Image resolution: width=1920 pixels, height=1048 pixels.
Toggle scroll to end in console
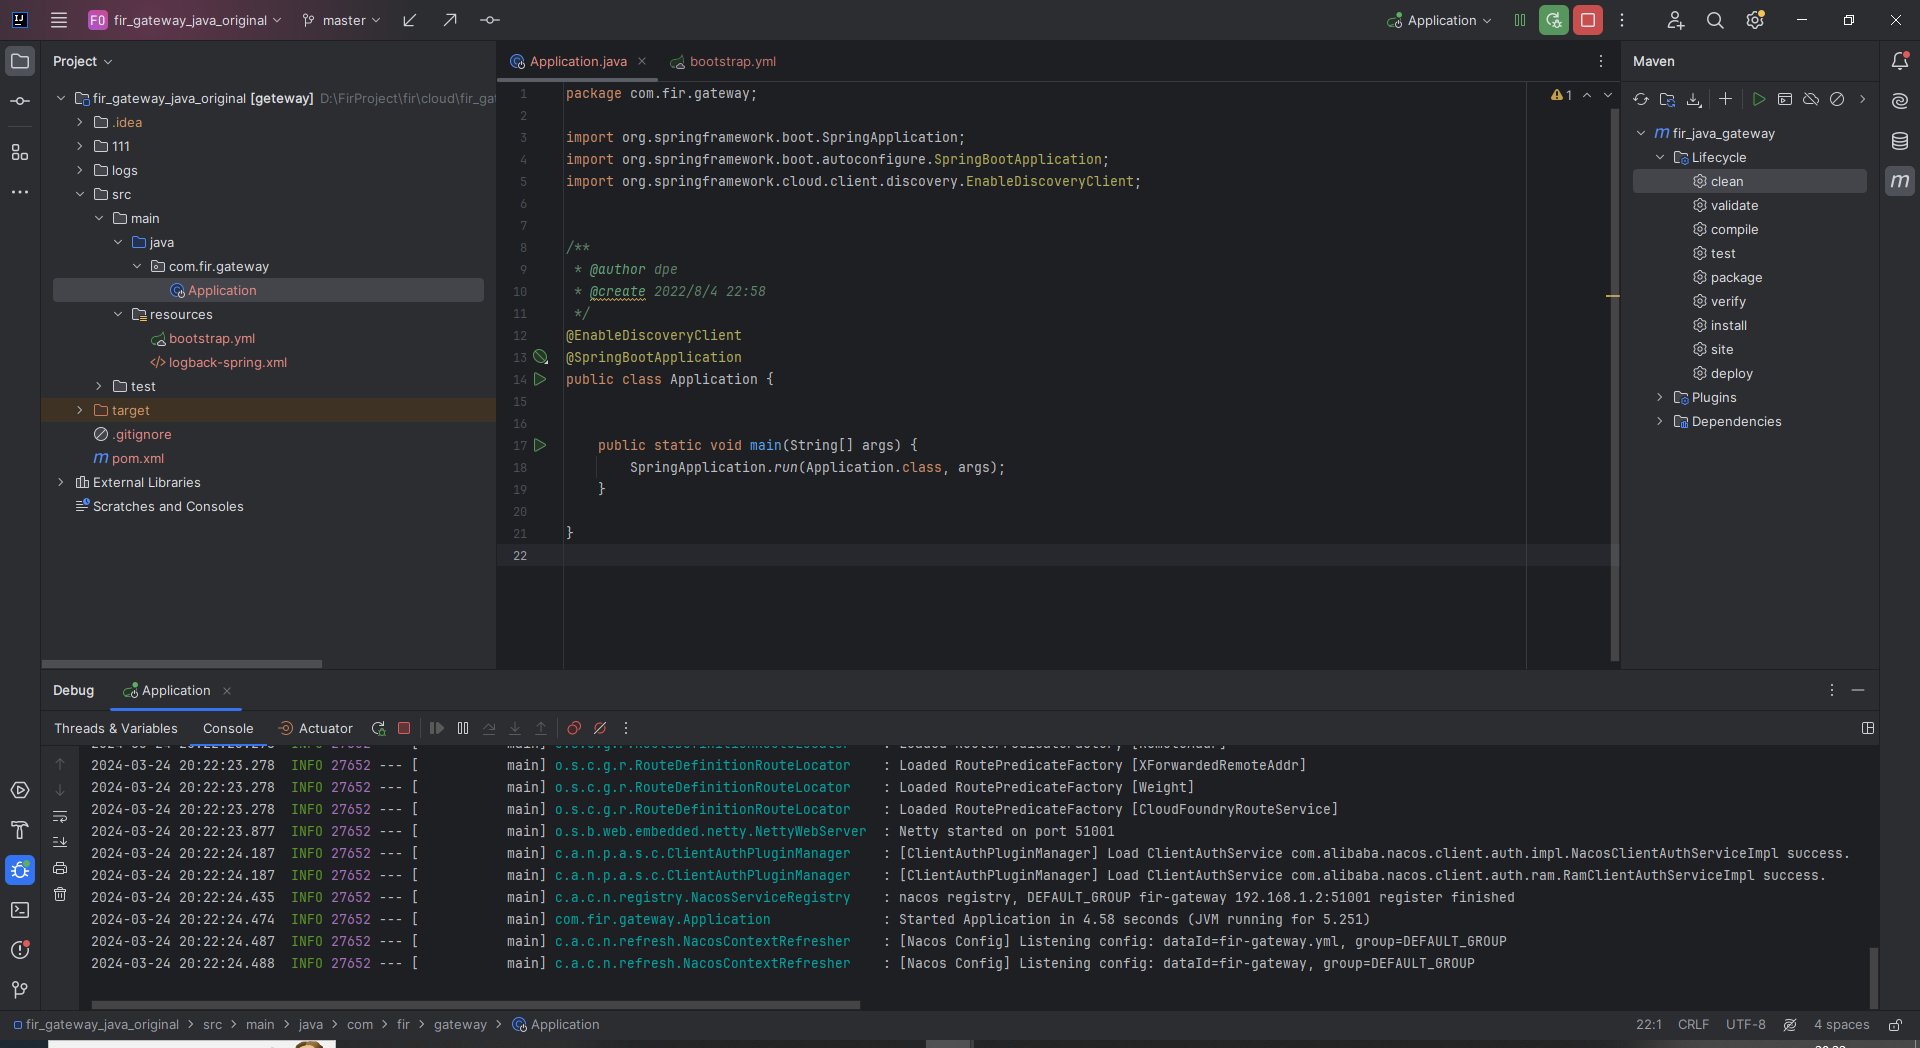60,842
